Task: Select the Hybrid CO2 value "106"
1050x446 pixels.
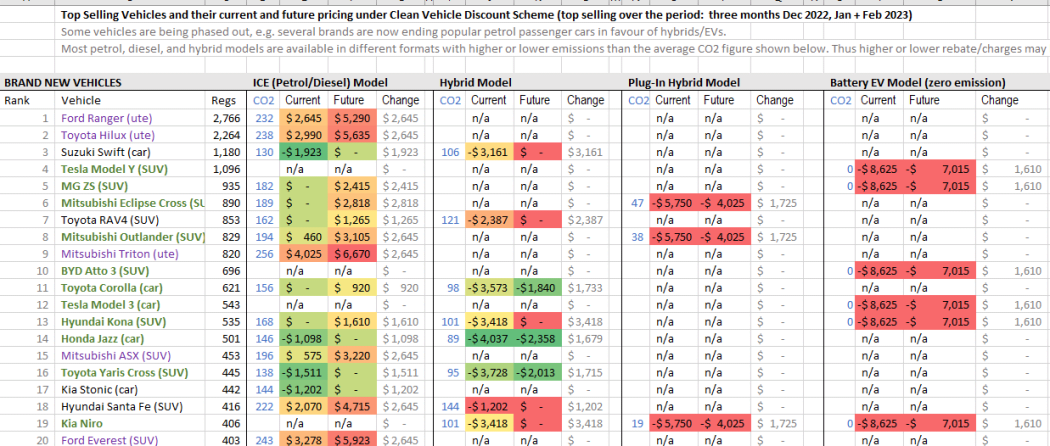Action: pyautogui.click(x=451, y=152)
